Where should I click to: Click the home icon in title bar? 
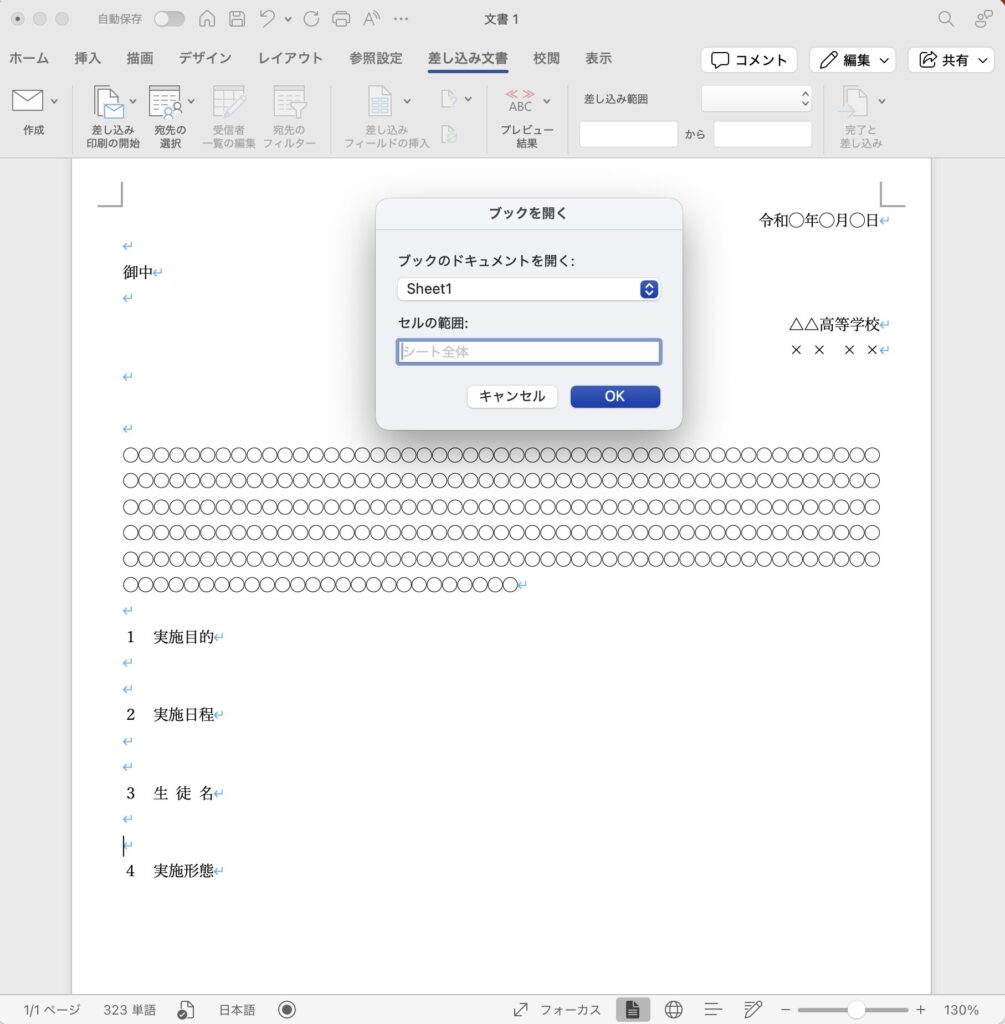[207, 19]
